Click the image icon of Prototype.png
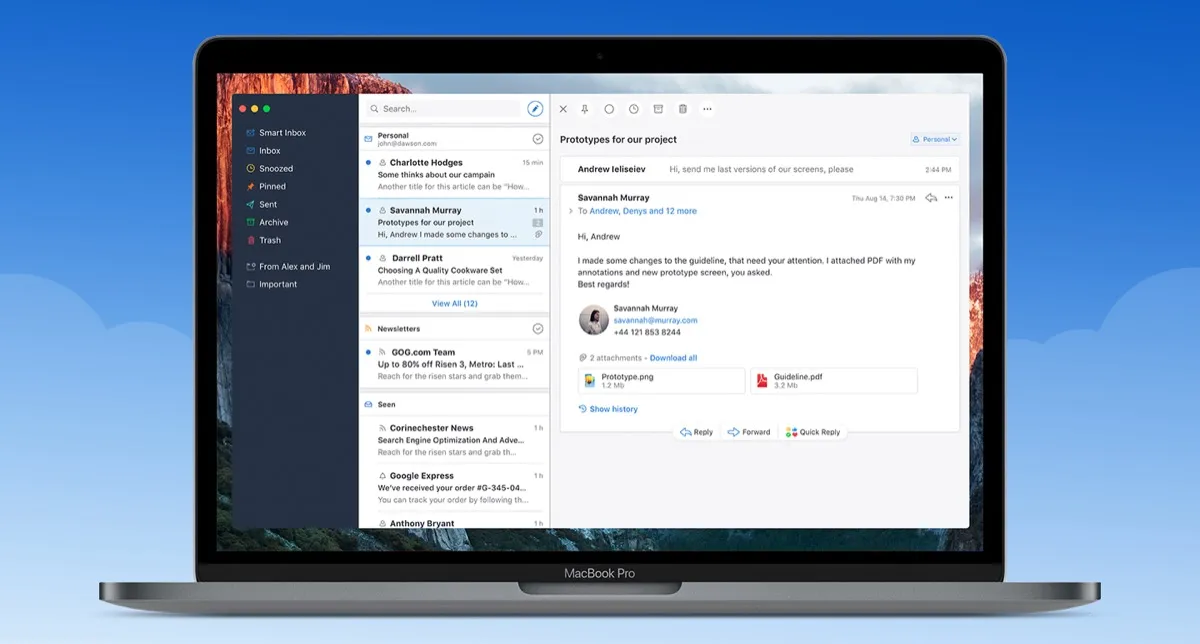The width and height of the screenshot is (1200, 644). tap(590, 380)
